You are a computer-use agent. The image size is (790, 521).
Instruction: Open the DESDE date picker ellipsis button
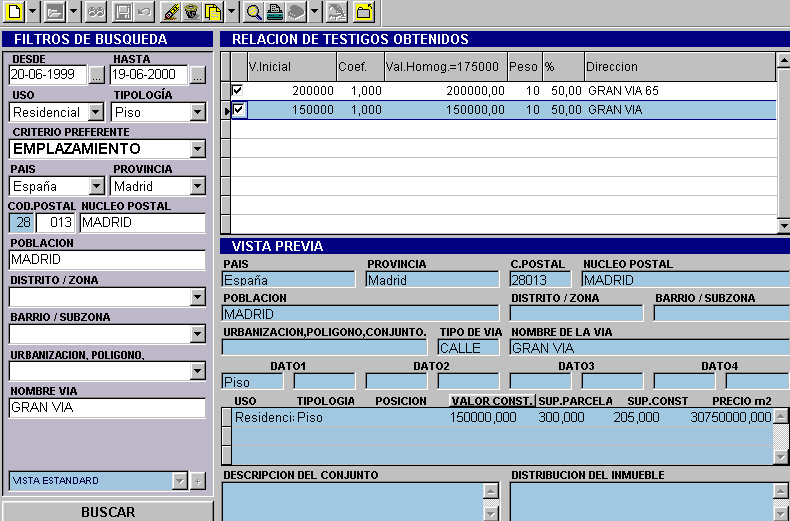point(96,75)
